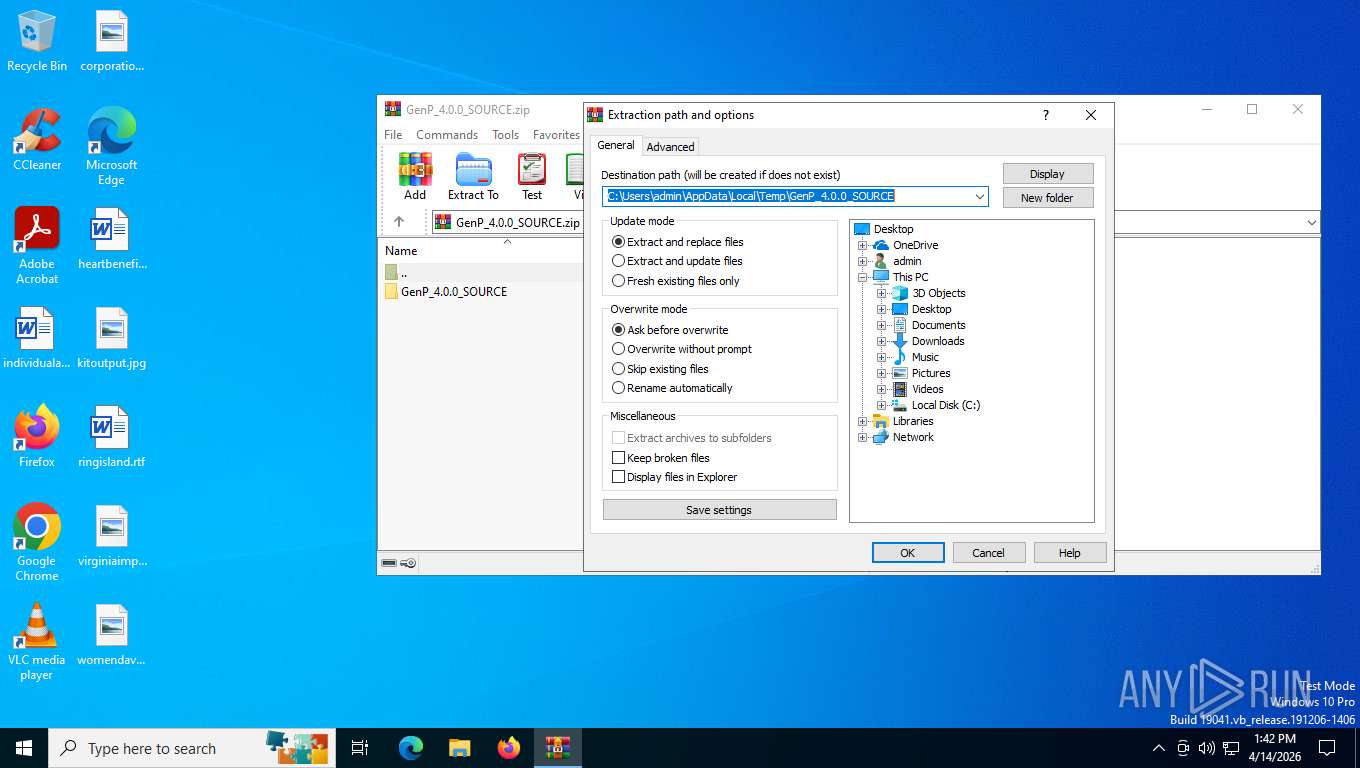This screenshot has width=1360, height=768.
Task: Click the Help button in dialog
Action: click(x=1070, y=553)
